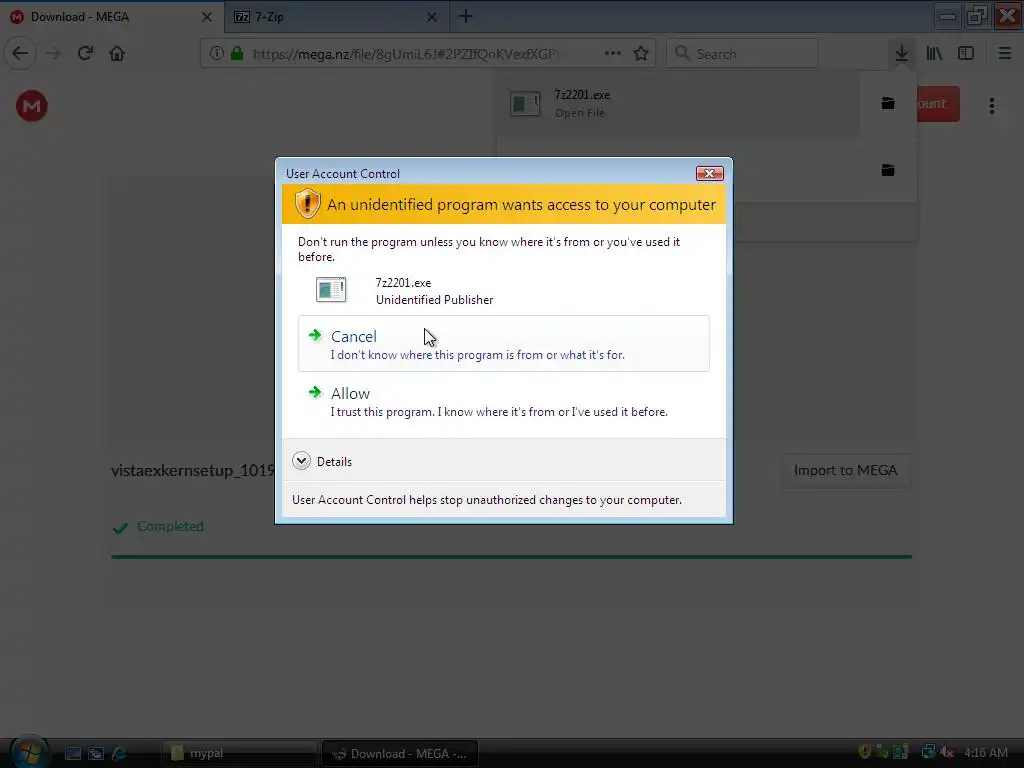This screenshot has width=1024, height=768.
Task: Toggle the downloads panel arrow button
Action: coord(901,54)
